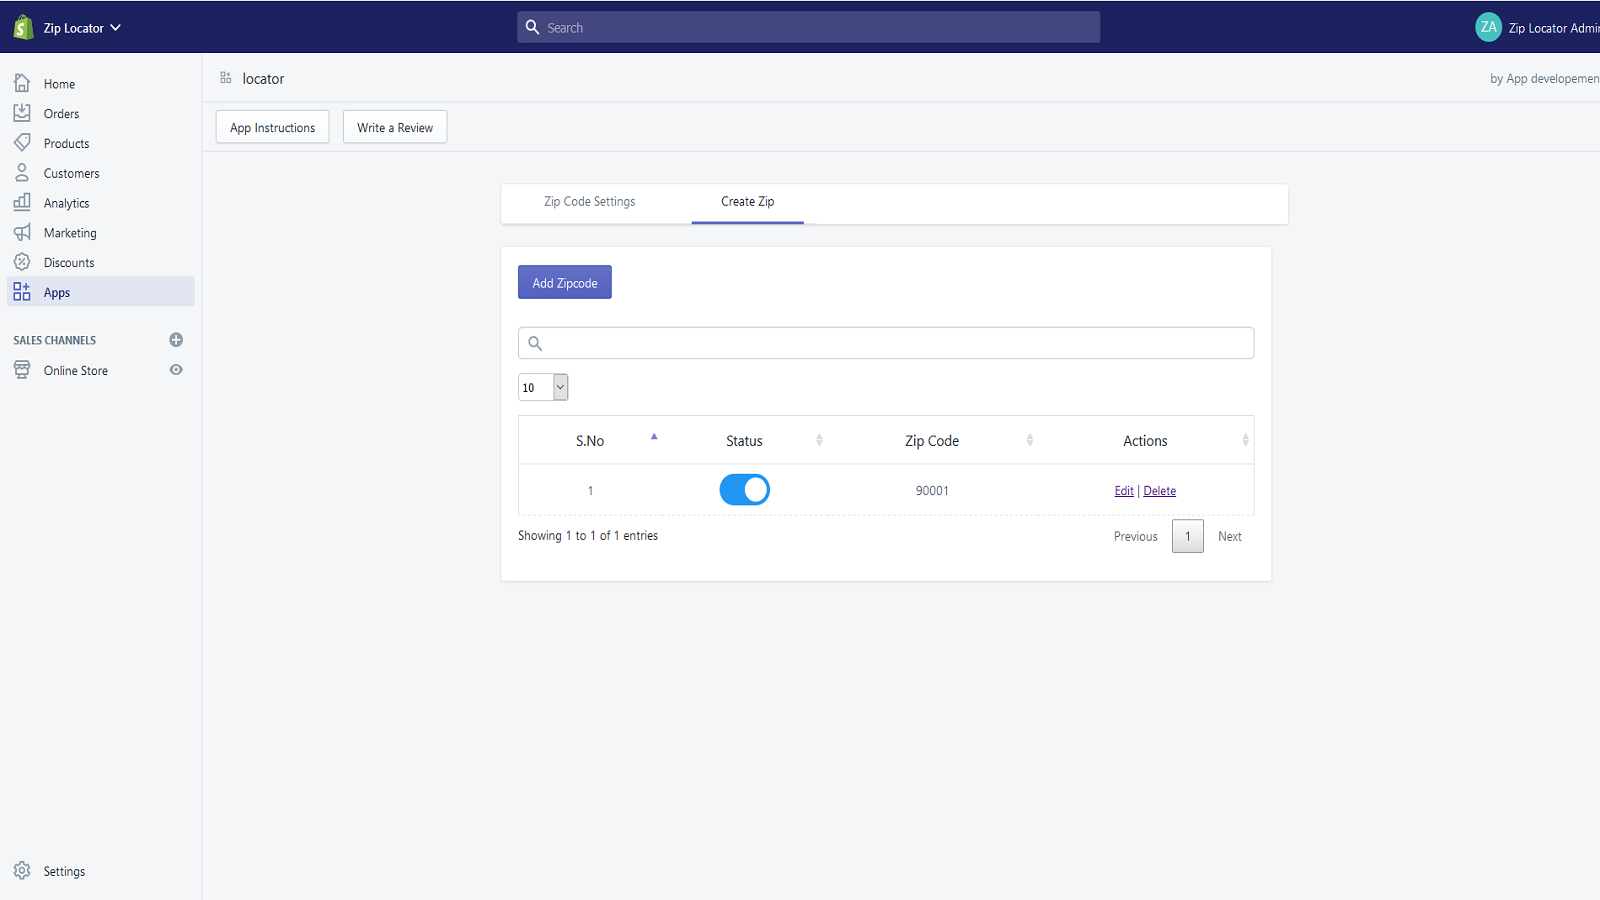Click the Discounts percent badge icon

point(22,262)
